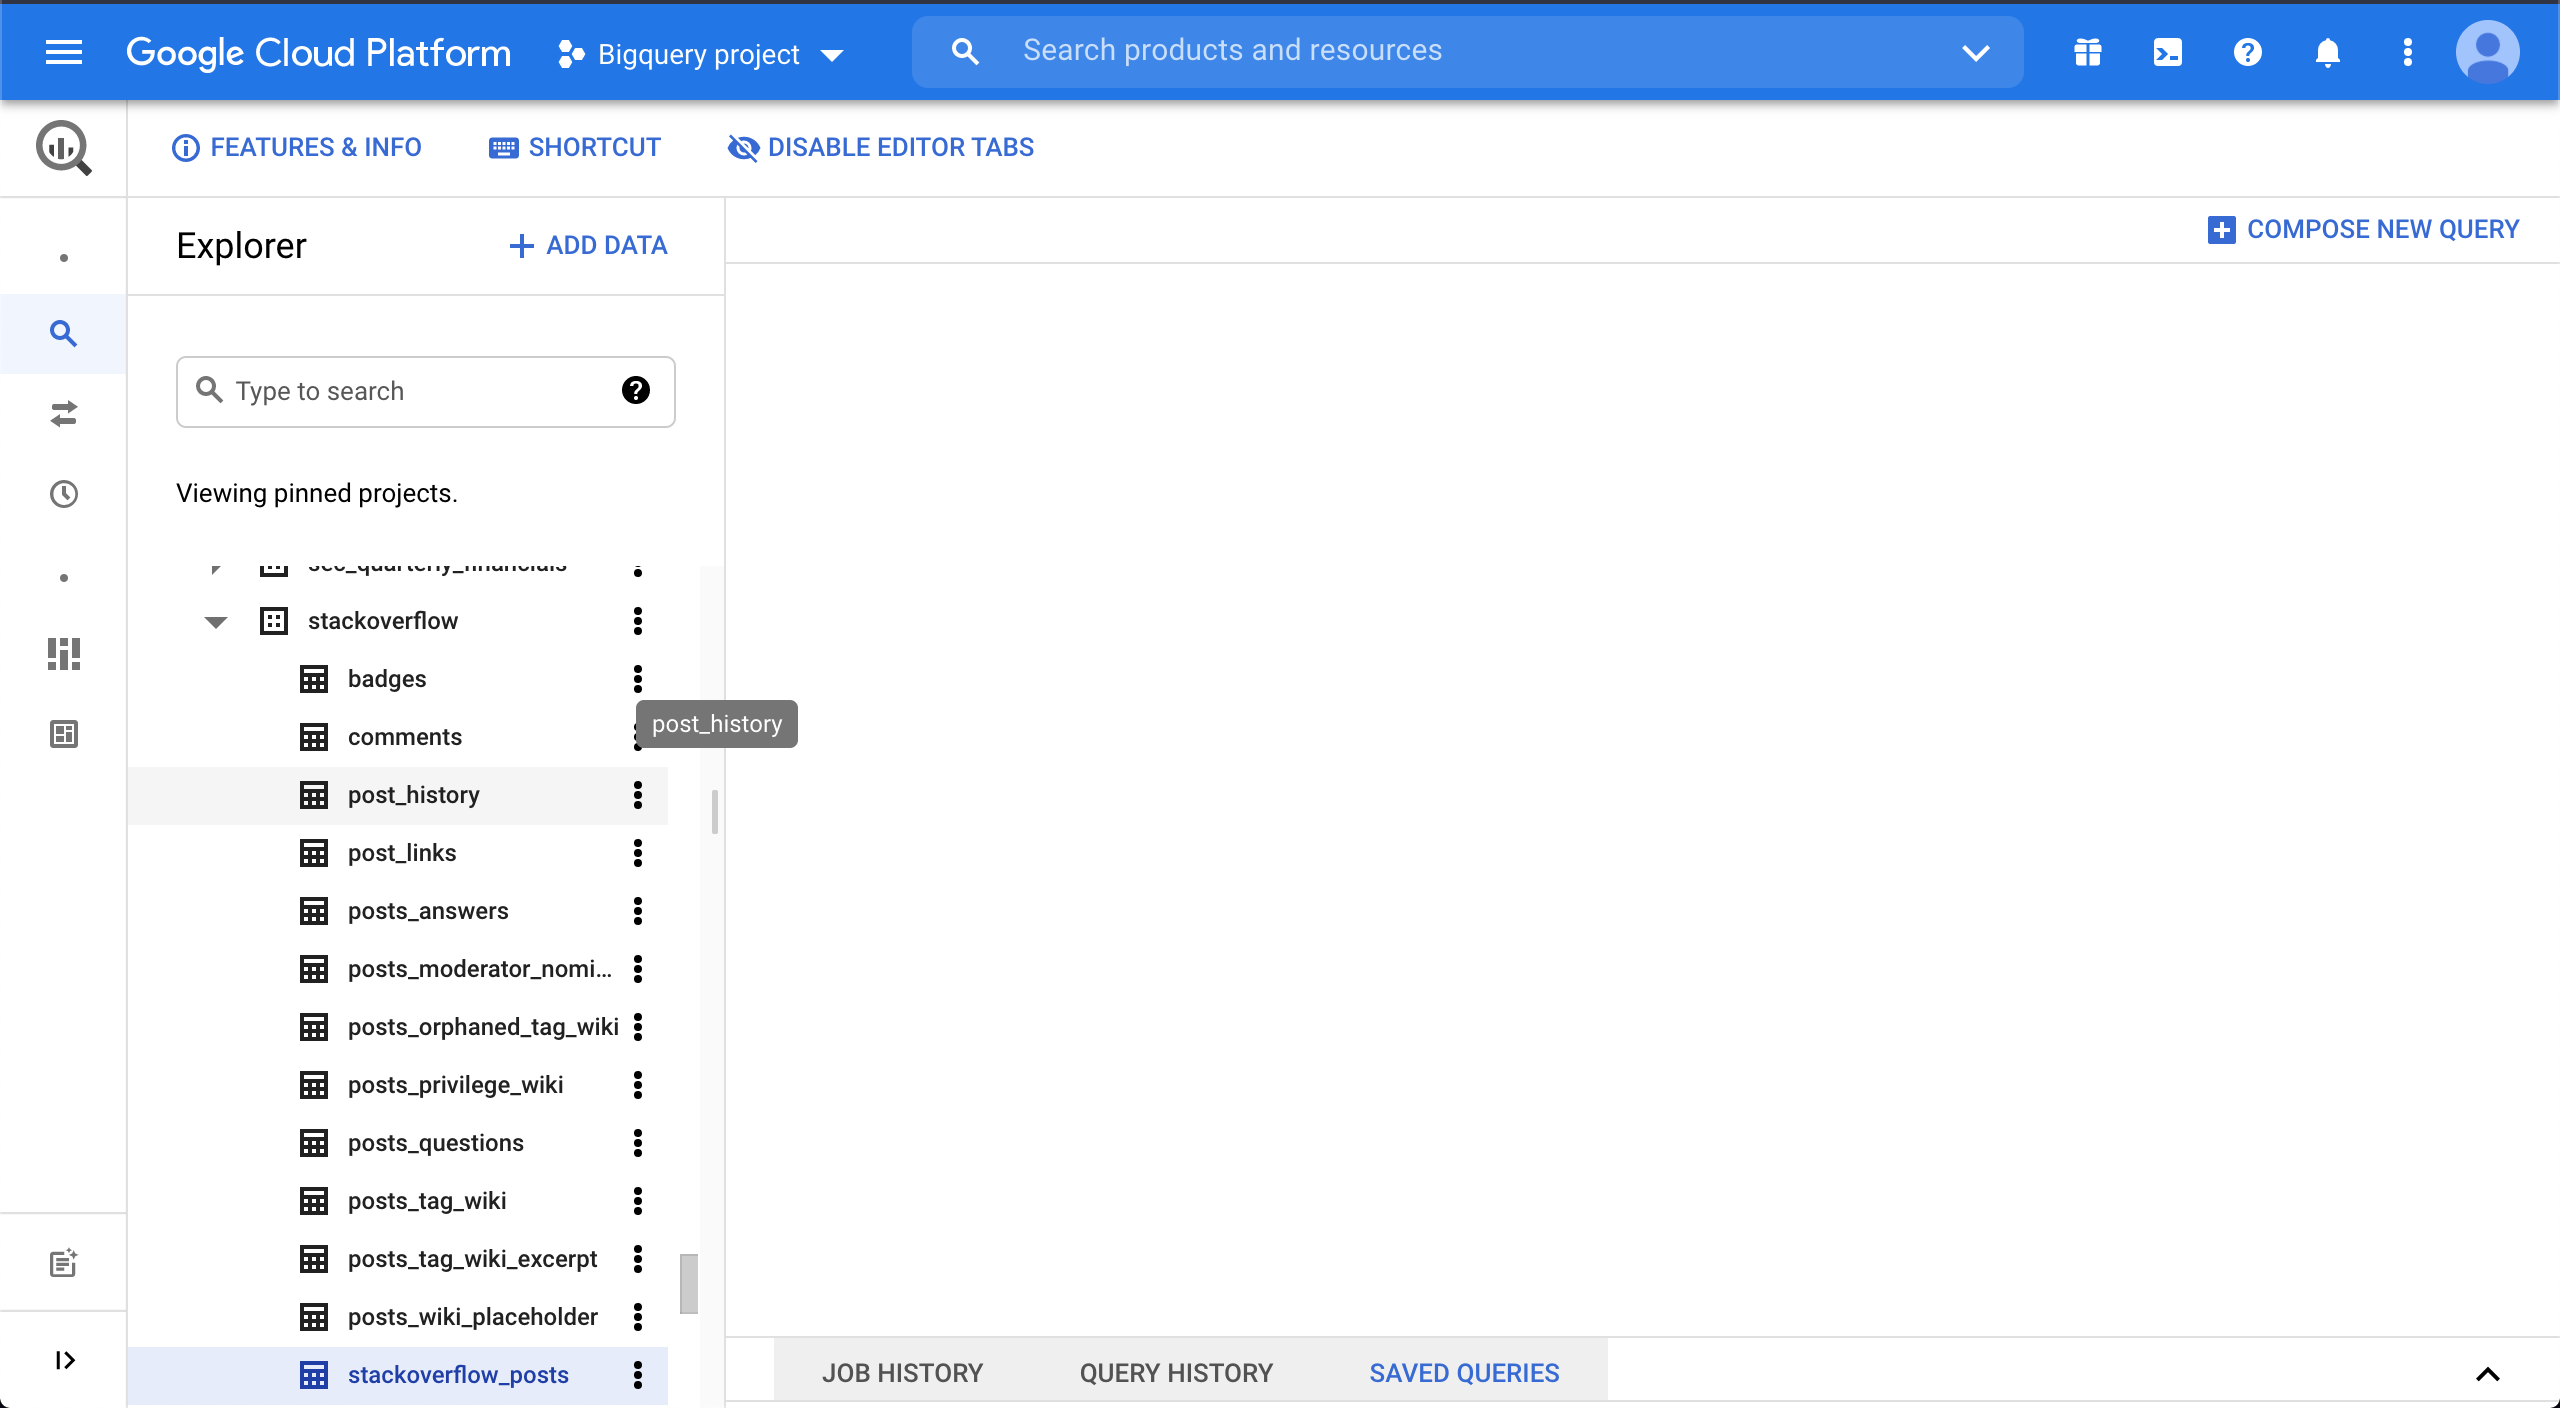2560x1408 pixels.
Task: Open the gift free trial icon
Action: point(2087,52)
